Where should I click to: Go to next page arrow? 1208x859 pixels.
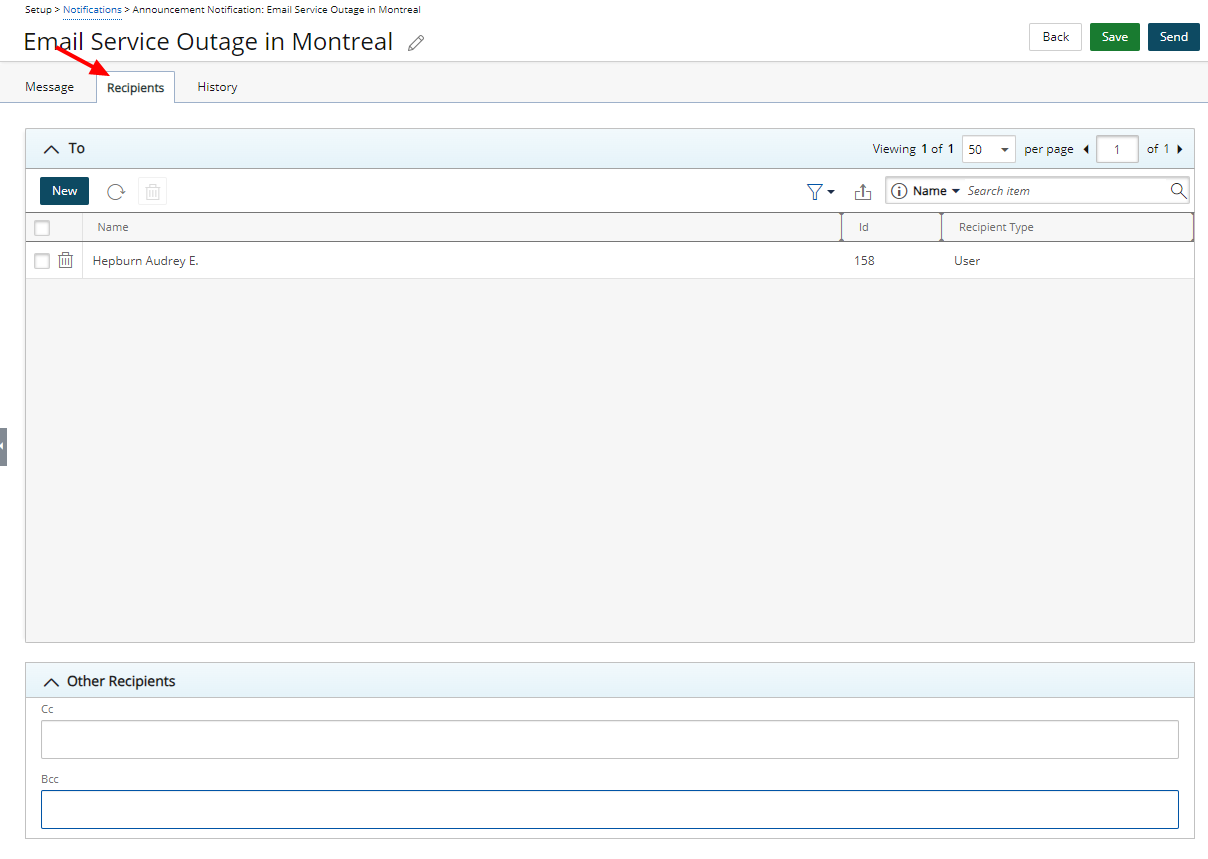(1180, 149)
